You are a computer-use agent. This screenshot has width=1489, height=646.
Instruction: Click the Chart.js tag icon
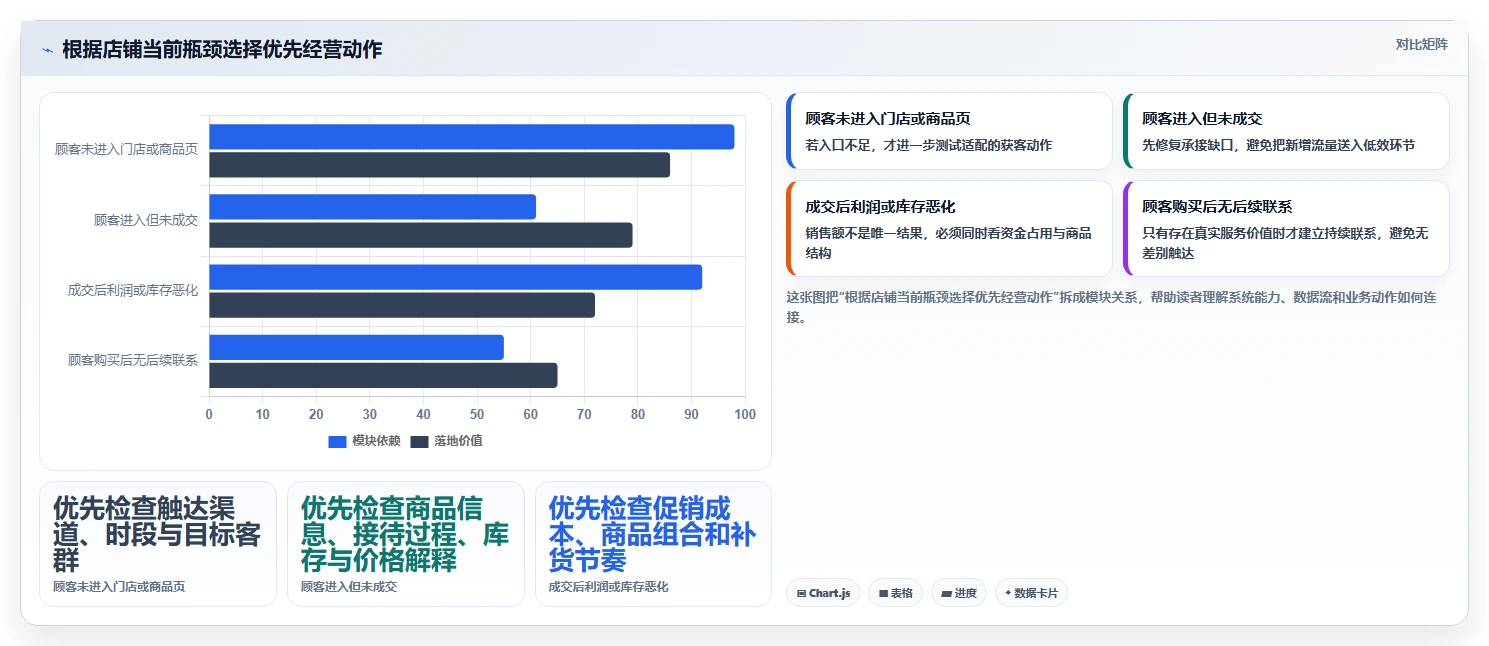(801, 593)
